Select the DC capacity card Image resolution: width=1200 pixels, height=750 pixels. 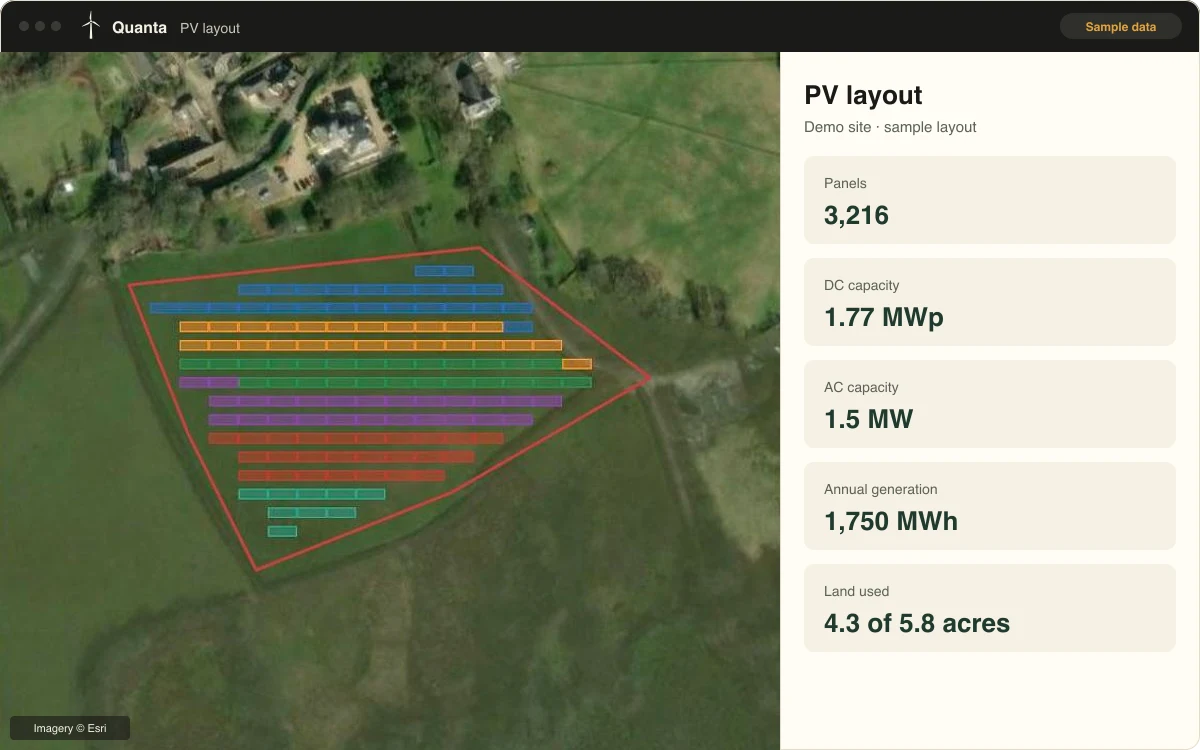pos(989,302)
